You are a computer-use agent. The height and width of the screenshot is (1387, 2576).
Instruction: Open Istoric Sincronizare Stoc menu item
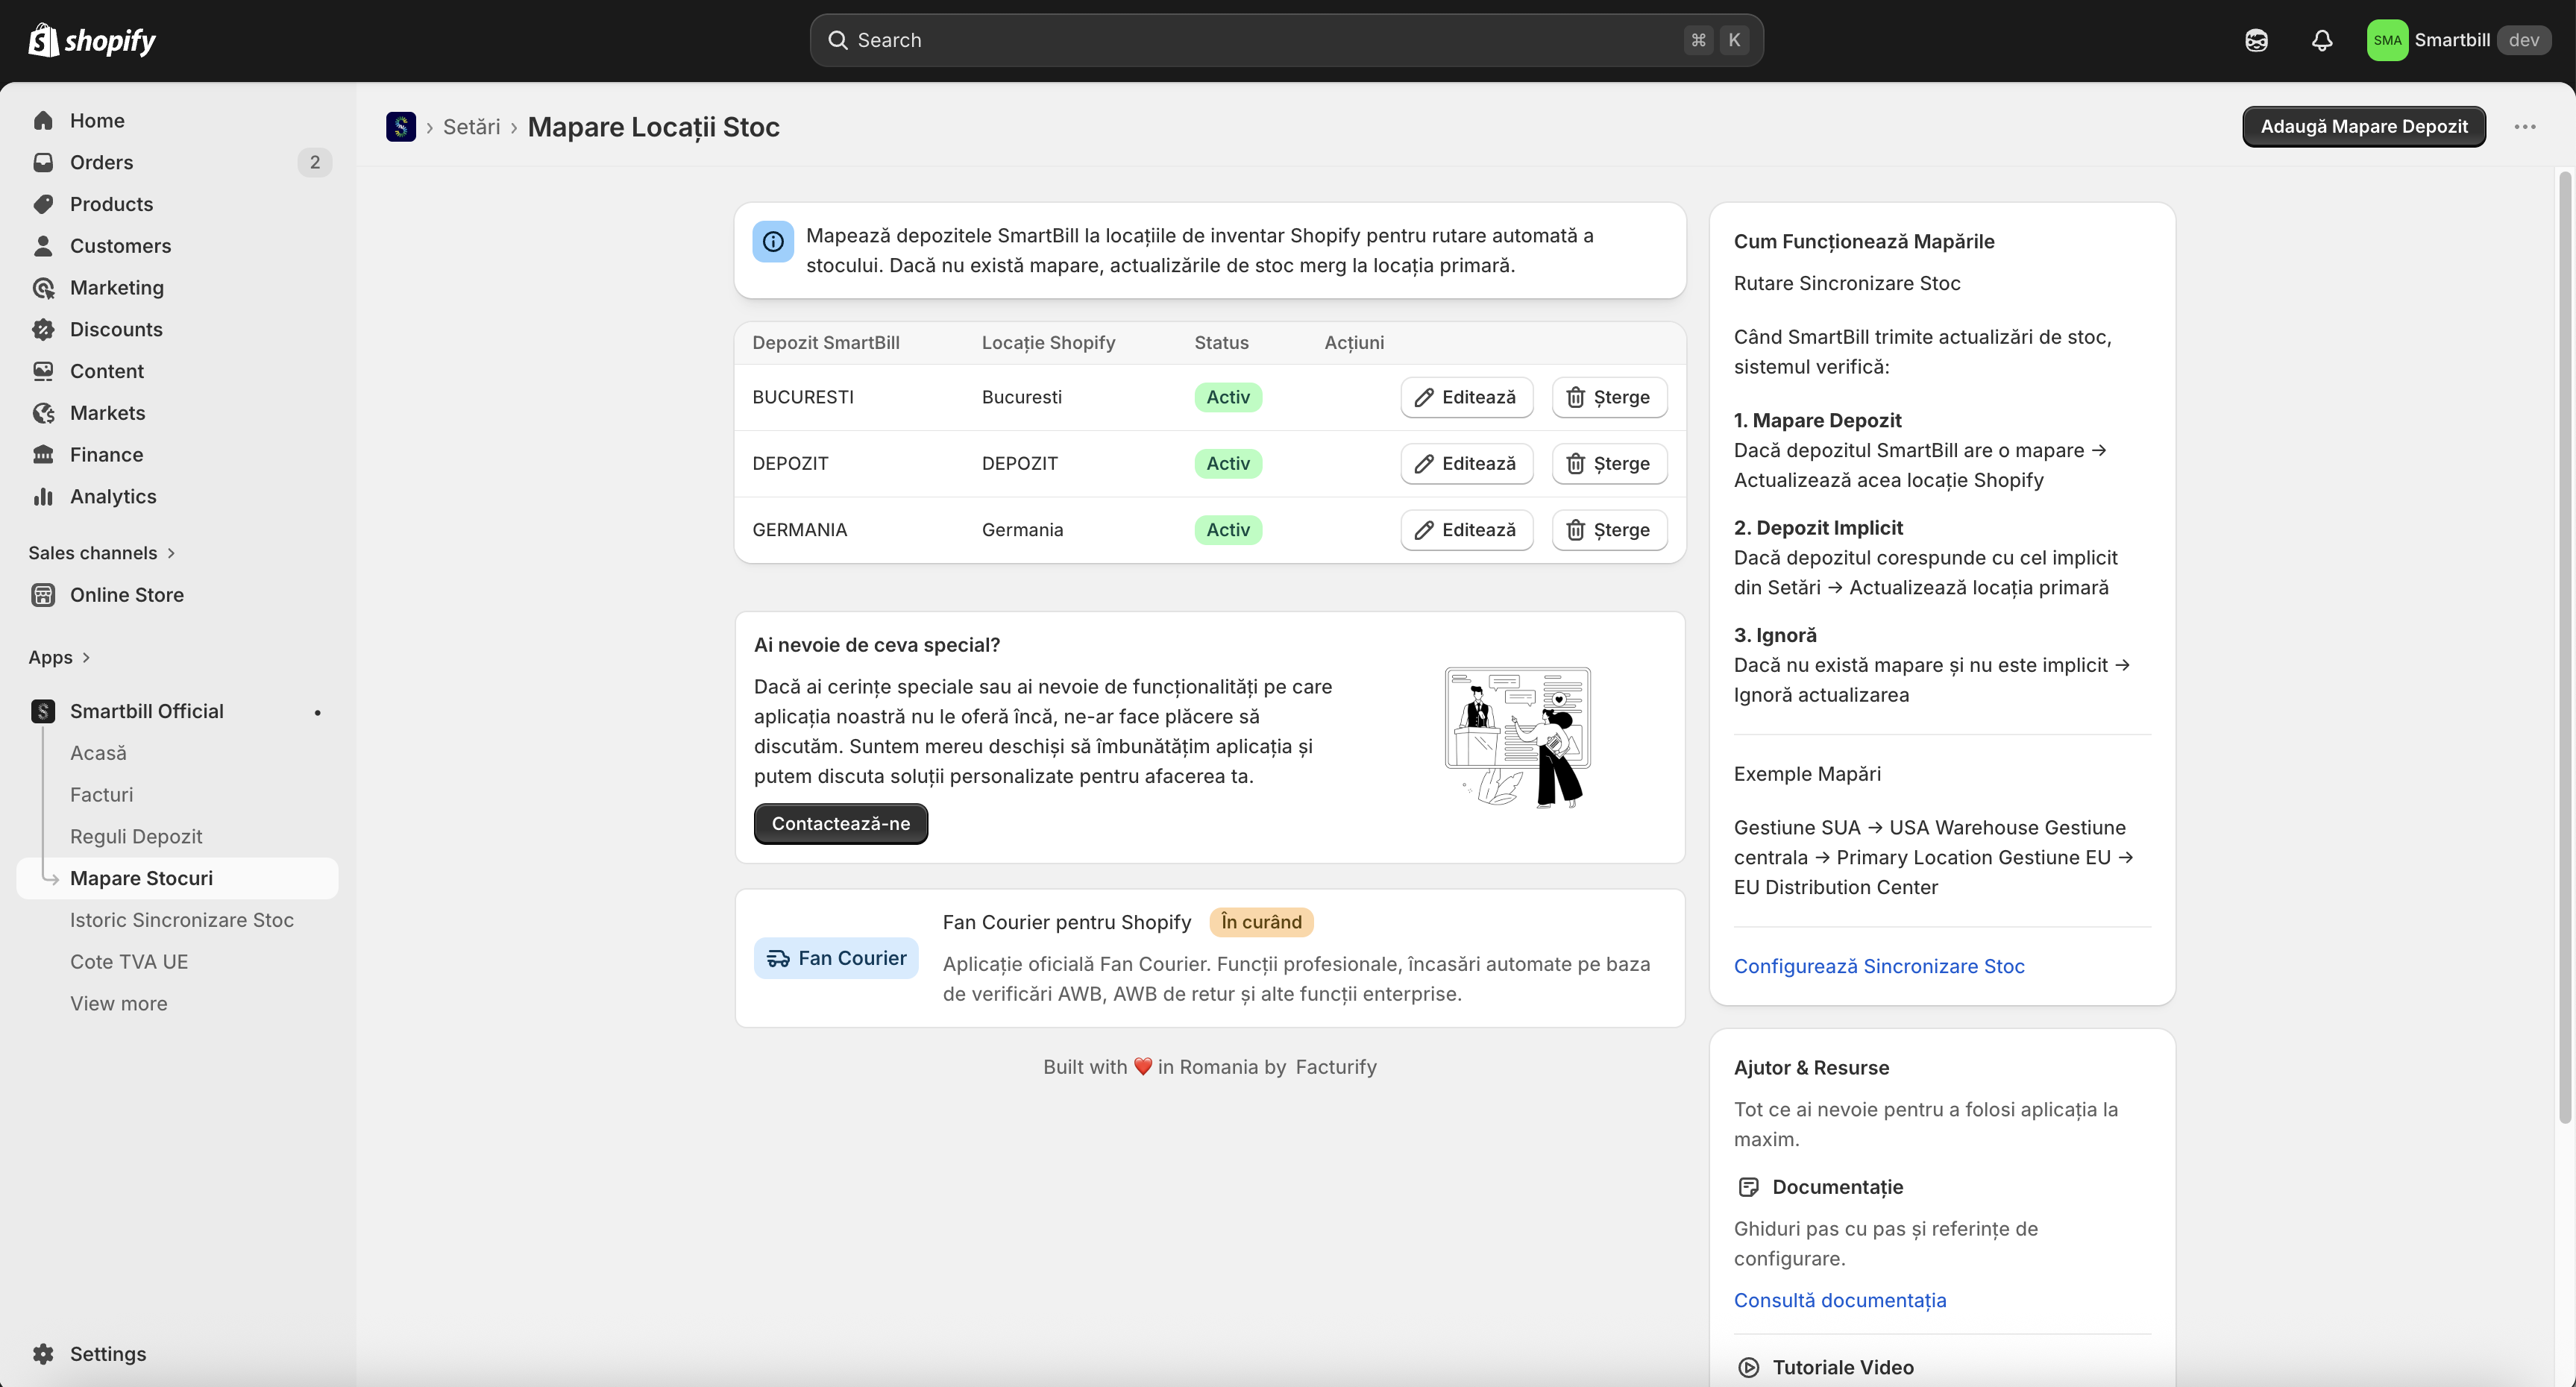[182, 920]
